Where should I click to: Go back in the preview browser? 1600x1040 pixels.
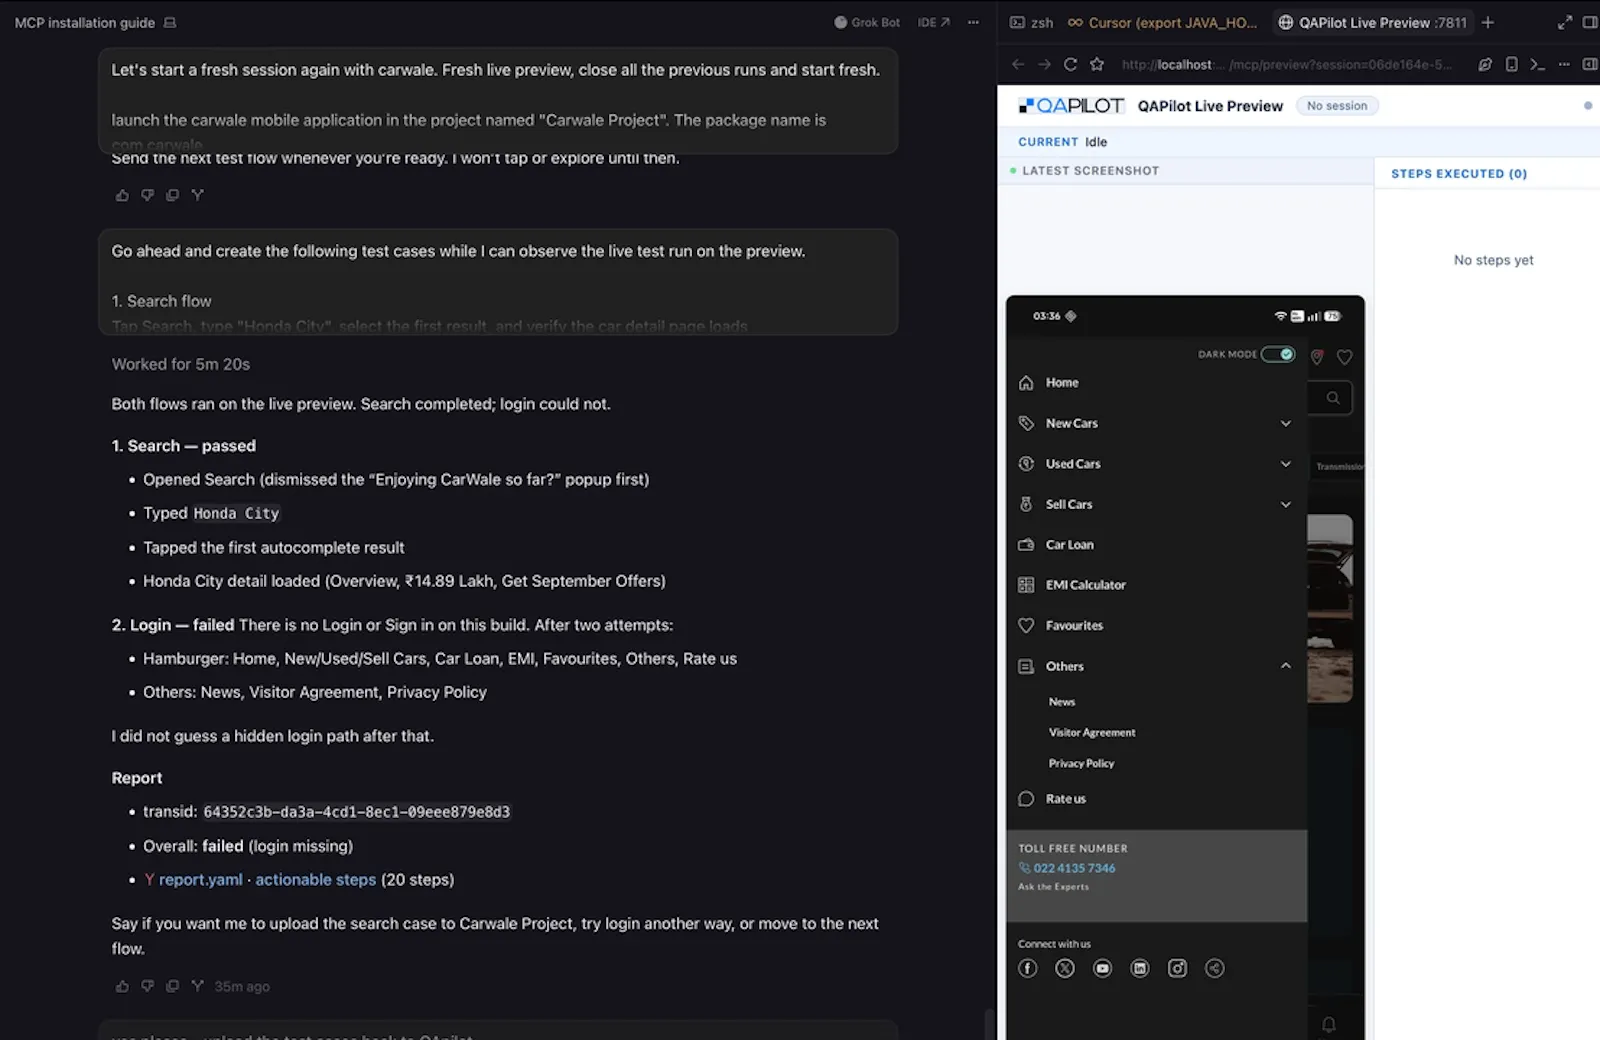click(1018, 64)
